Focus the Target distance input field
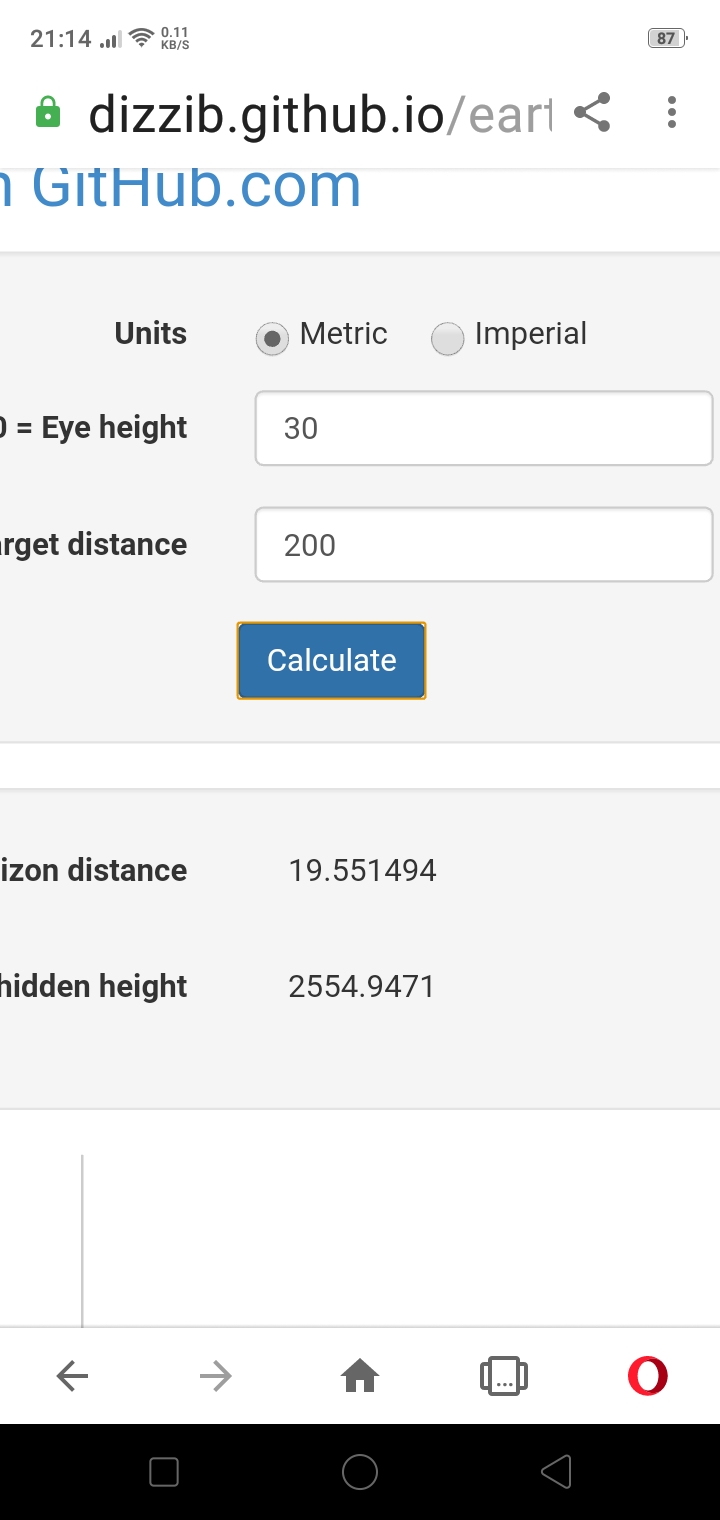 pyautogui.click(x=484, y=545)
